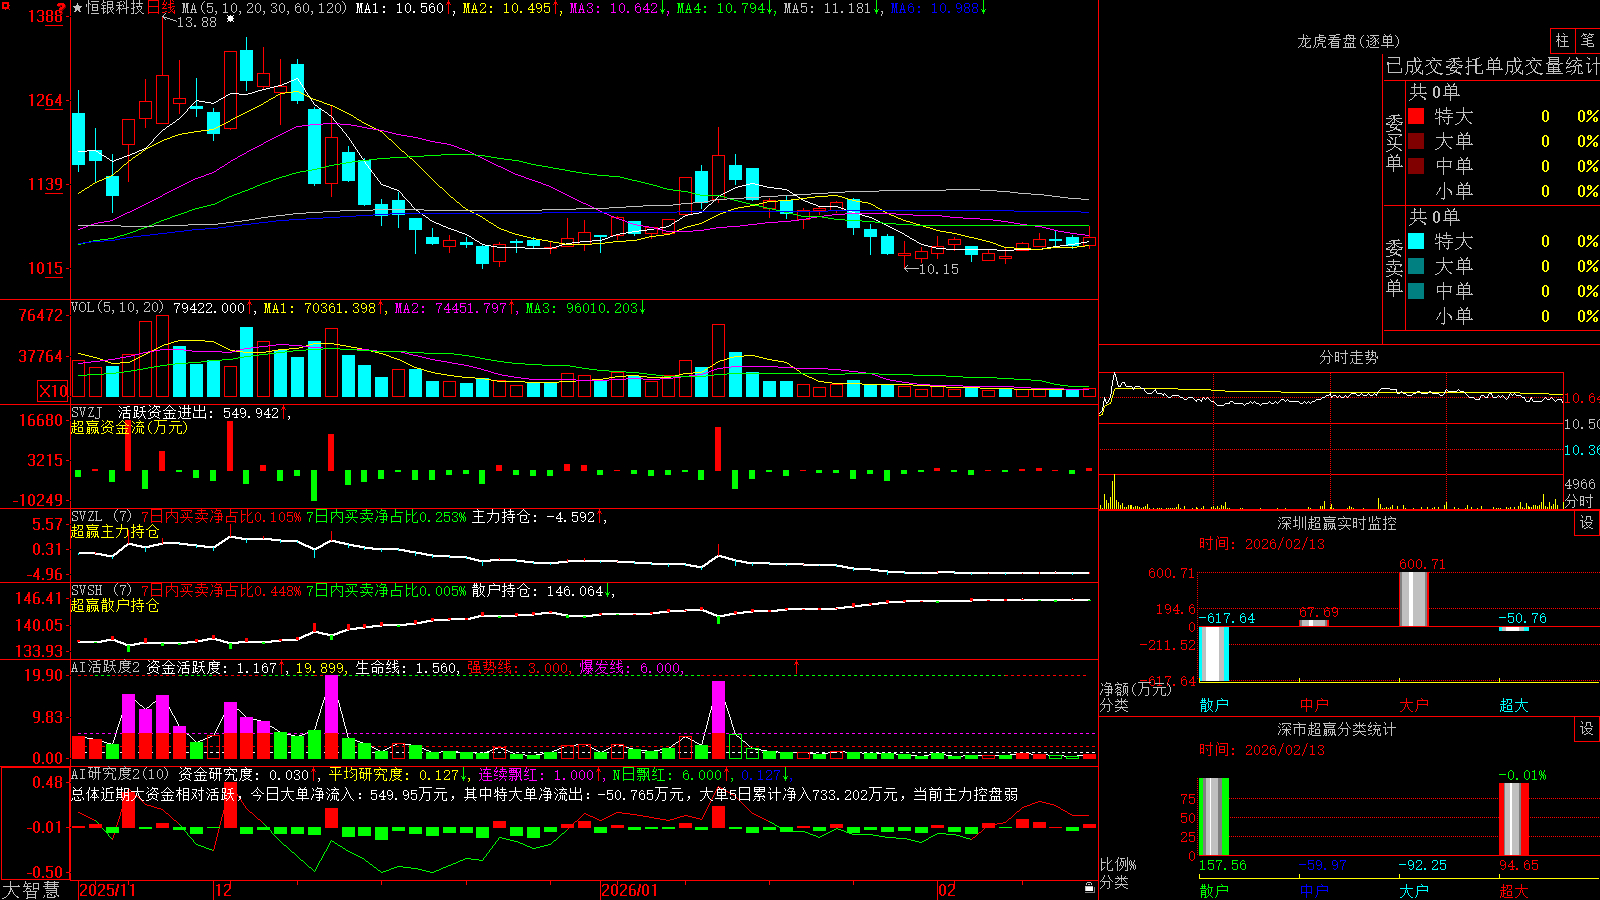The height and width of the screenshot is (900, 1600).
Task: Click the 大智慧 logo at bottom-left
Action: 31,890
